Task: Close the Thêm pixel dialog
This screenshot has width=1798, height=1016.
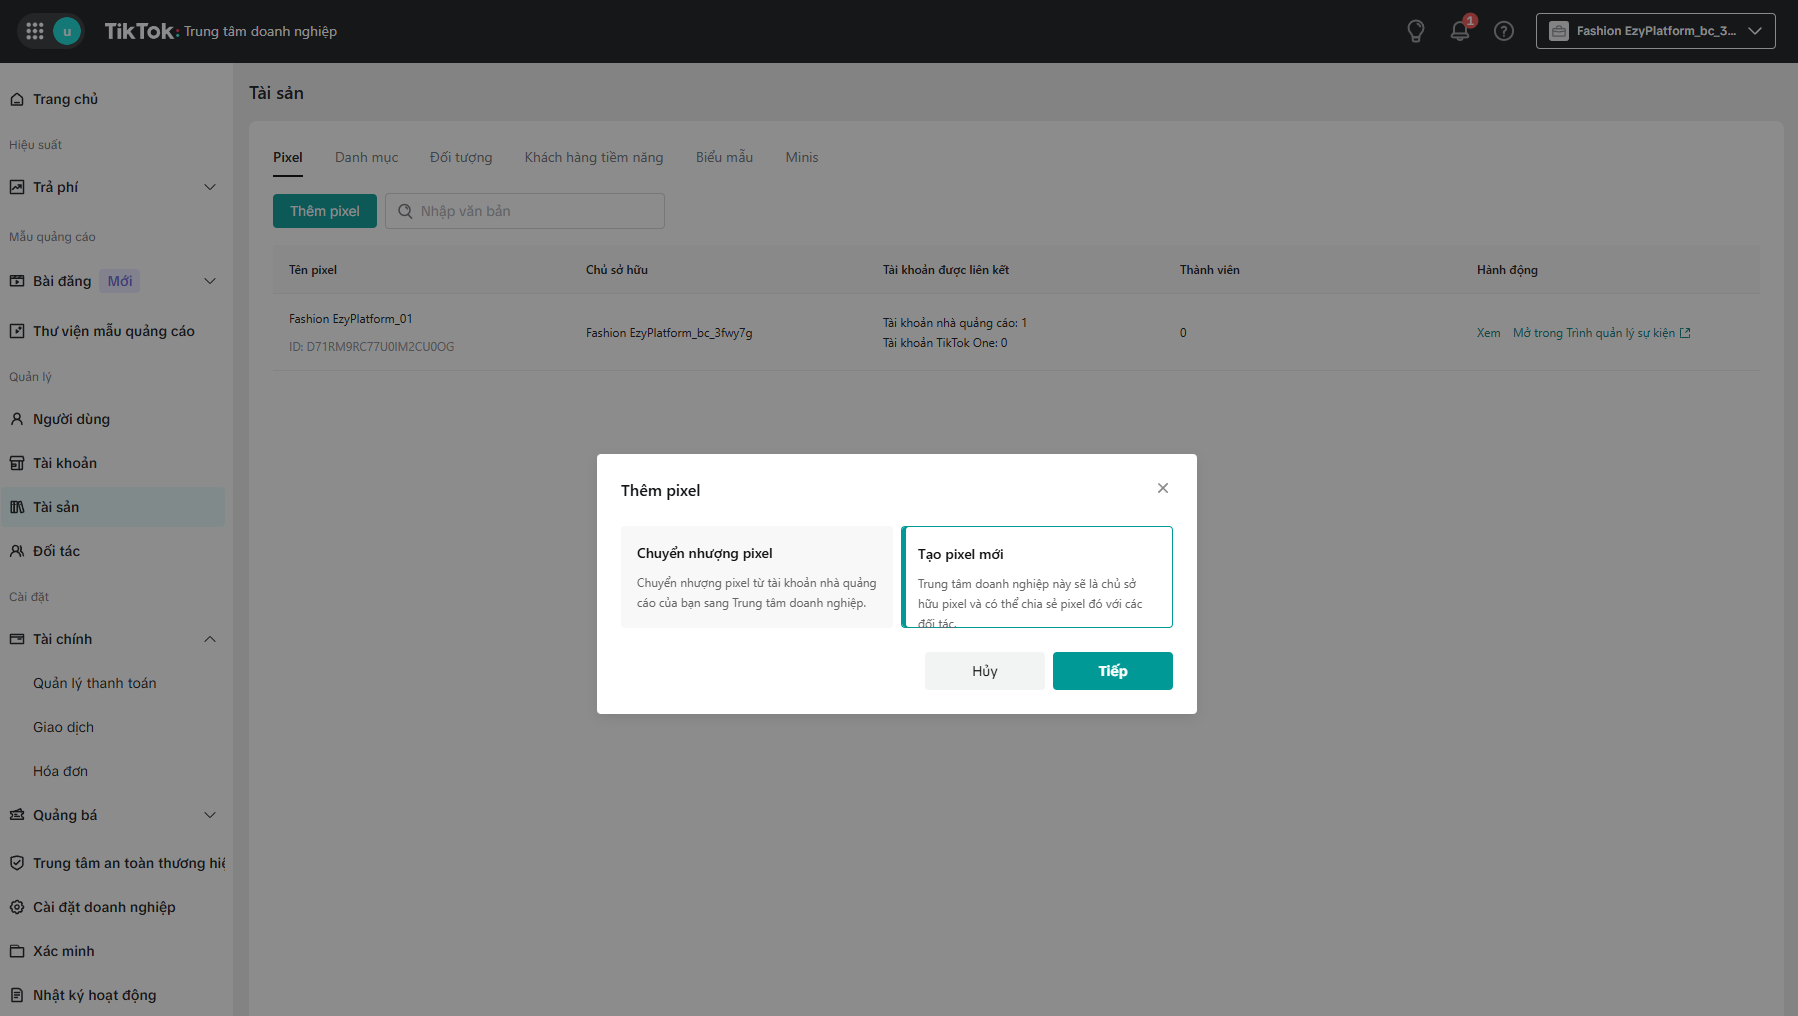Action: pyautogui.click(x=1163, y=488)
